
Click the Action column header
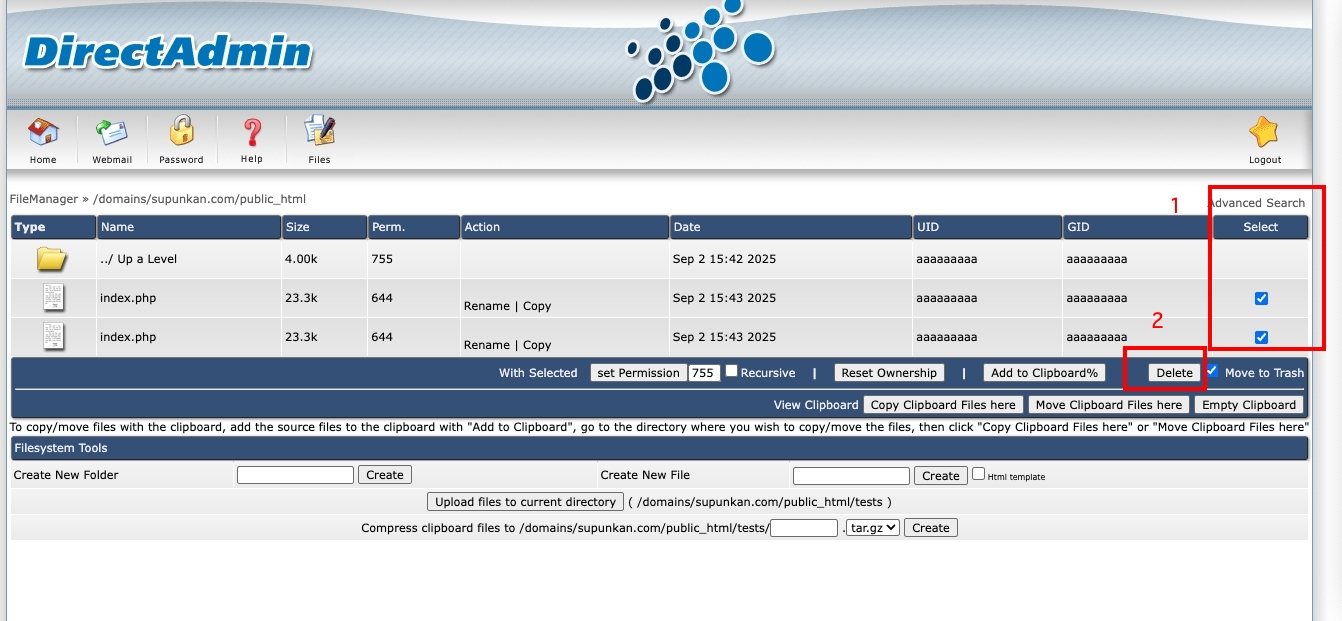564,227
